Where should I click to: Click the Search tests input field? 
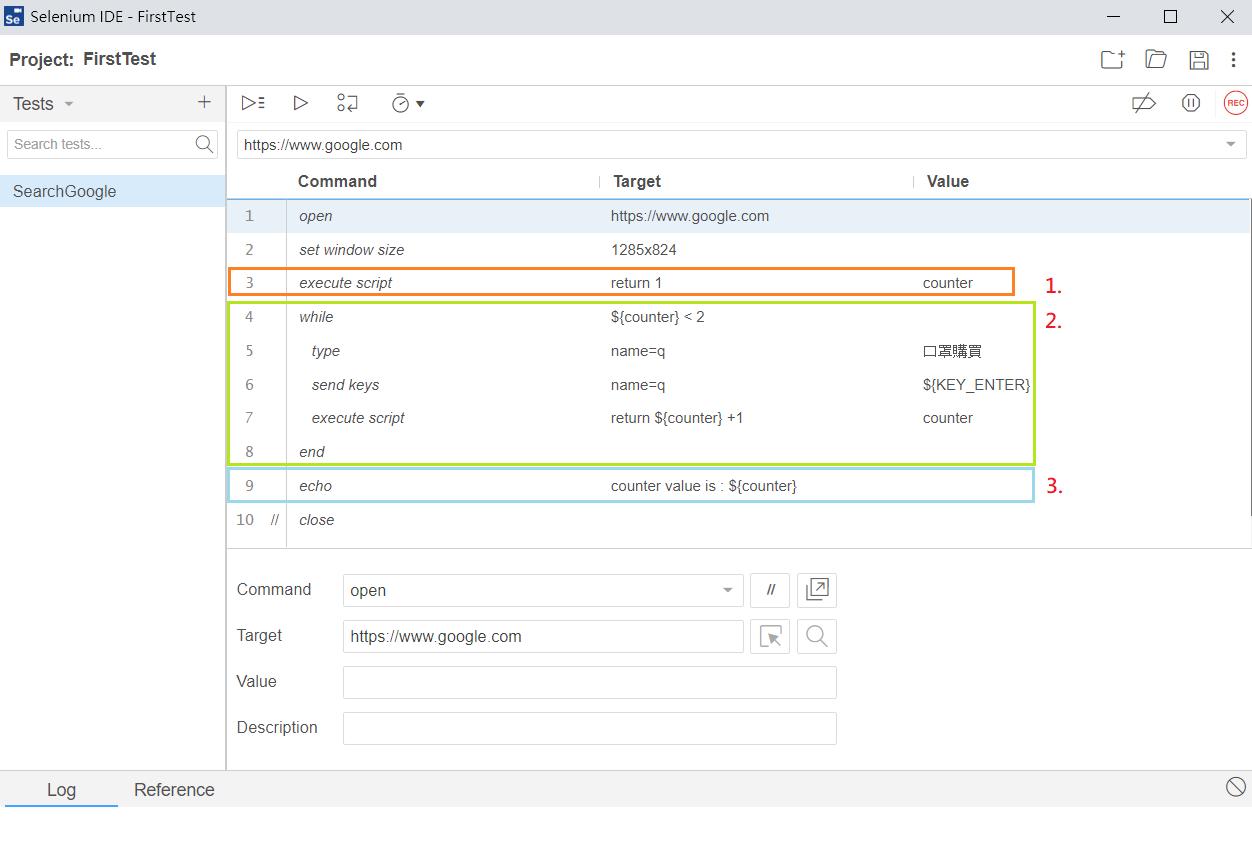(100, 144)
